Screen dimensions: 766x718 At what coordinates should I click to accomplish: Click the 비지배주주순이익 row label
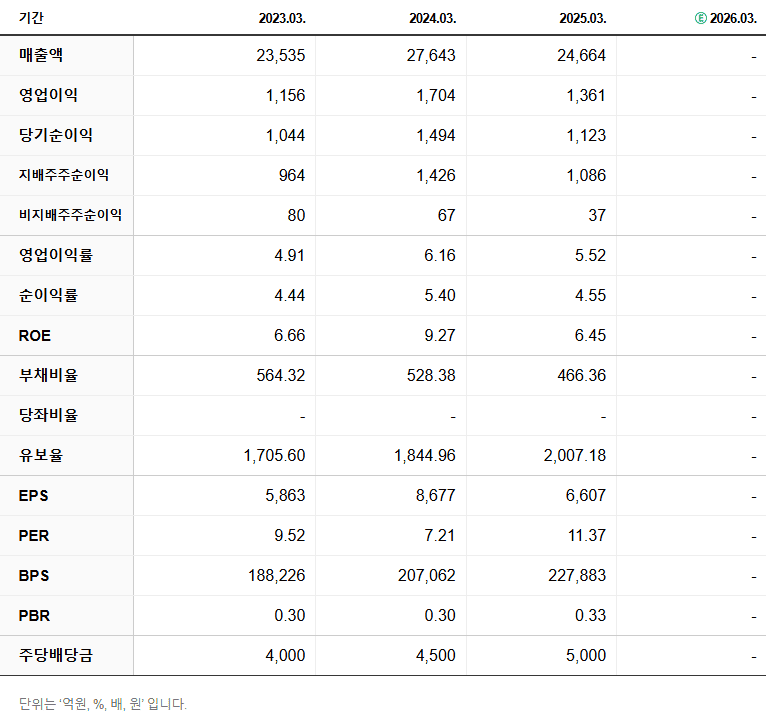[x=70, y=215]
